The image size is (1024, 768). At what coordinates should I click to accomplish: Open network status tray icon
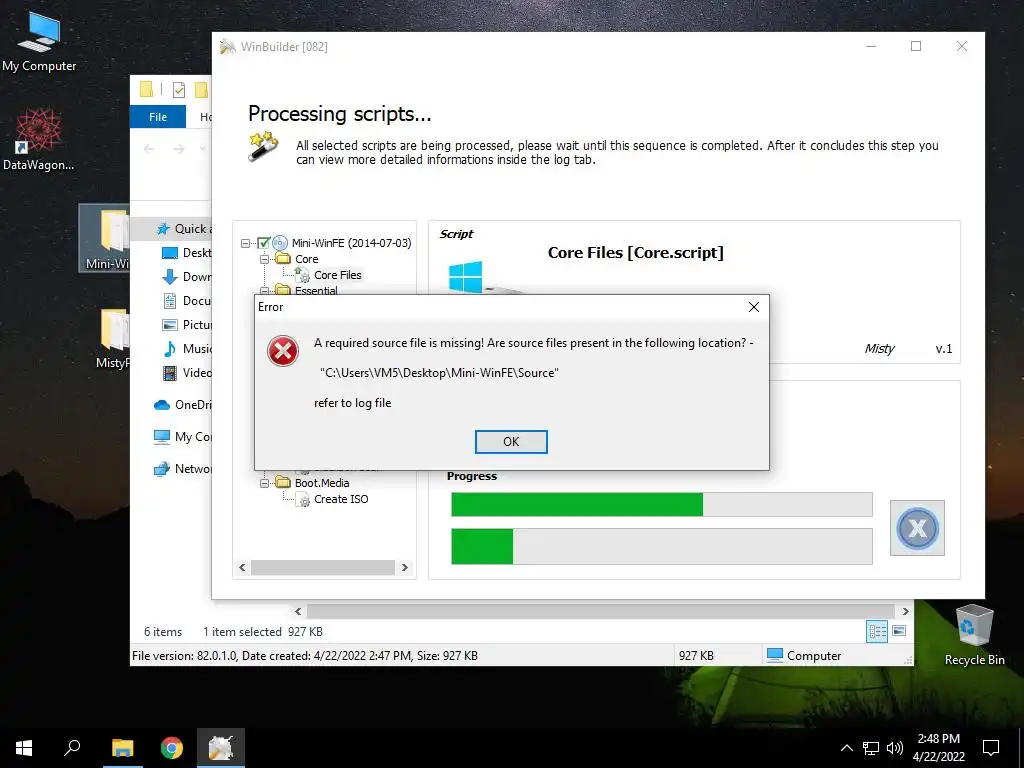(871, 748)
